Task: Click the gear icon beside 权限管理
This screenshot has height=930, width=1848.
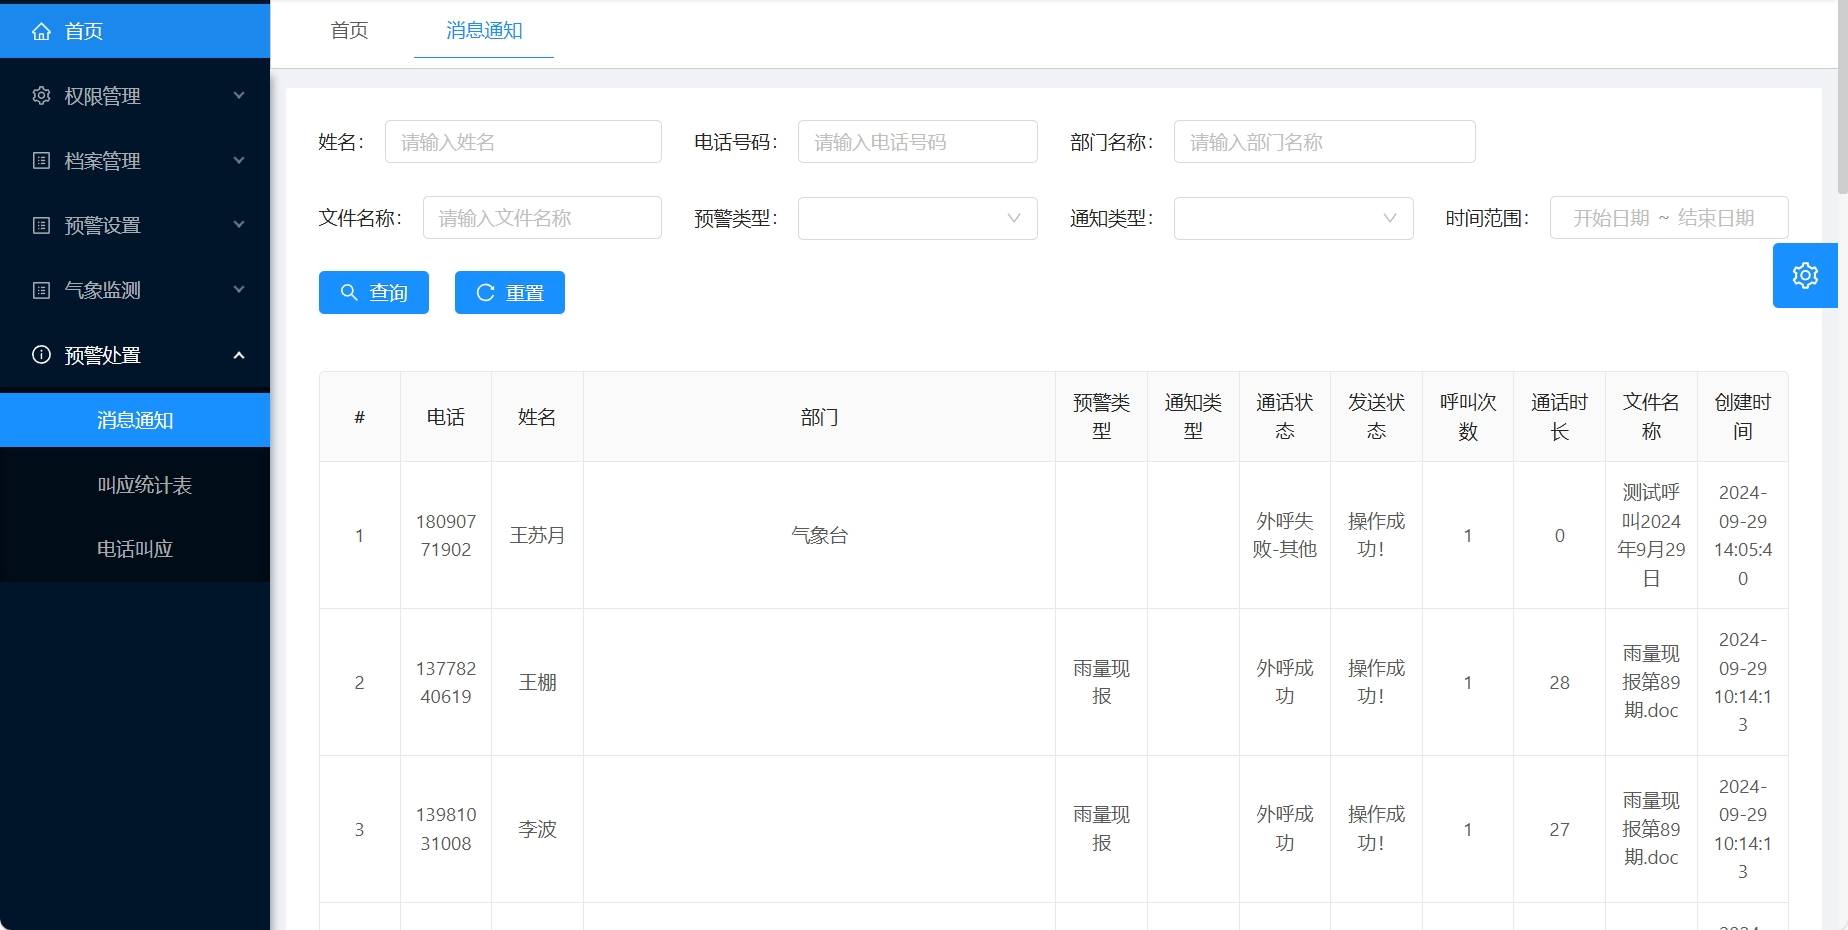Action: pyautogui.click(x=41, y=96)
